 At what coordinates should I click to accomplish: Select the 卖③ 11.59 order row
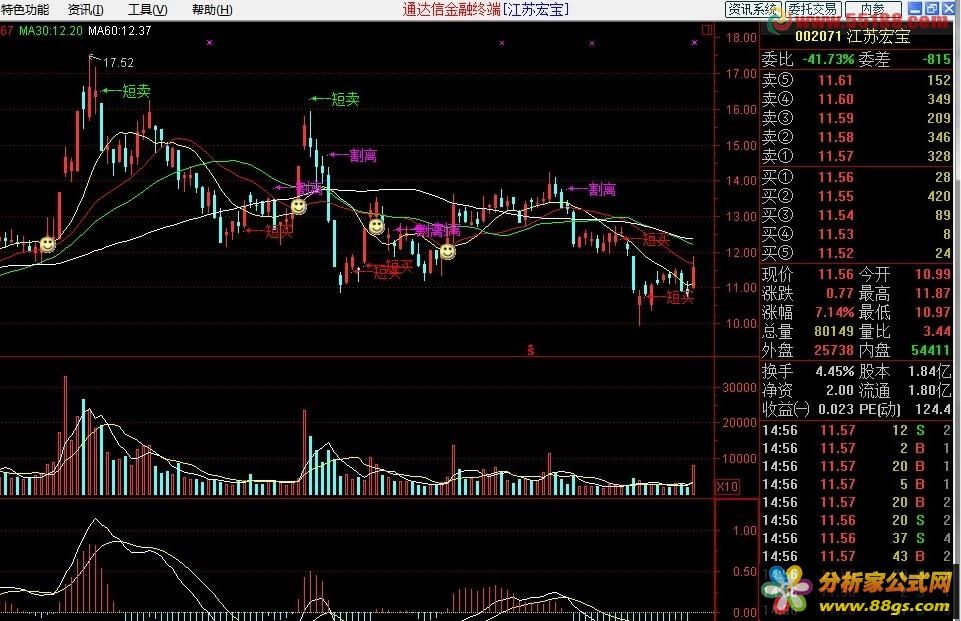(x=856, y=118)
